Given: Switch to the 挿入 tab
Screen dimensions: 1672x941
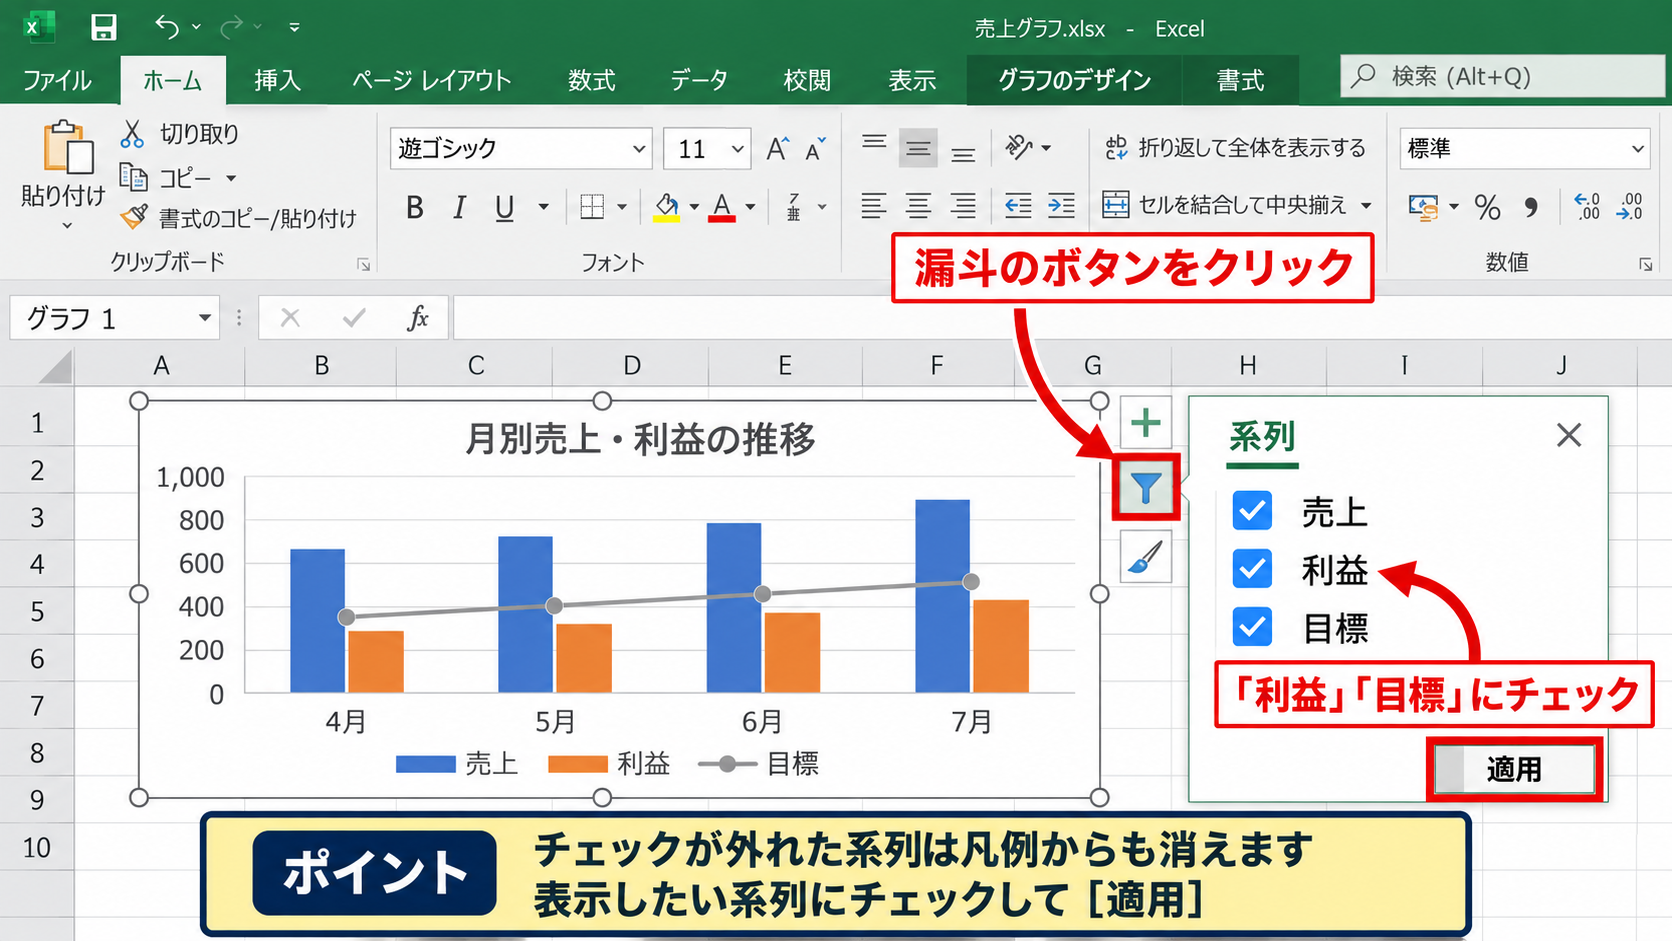Looking at the screenshot, I should (x=277, y=80).
